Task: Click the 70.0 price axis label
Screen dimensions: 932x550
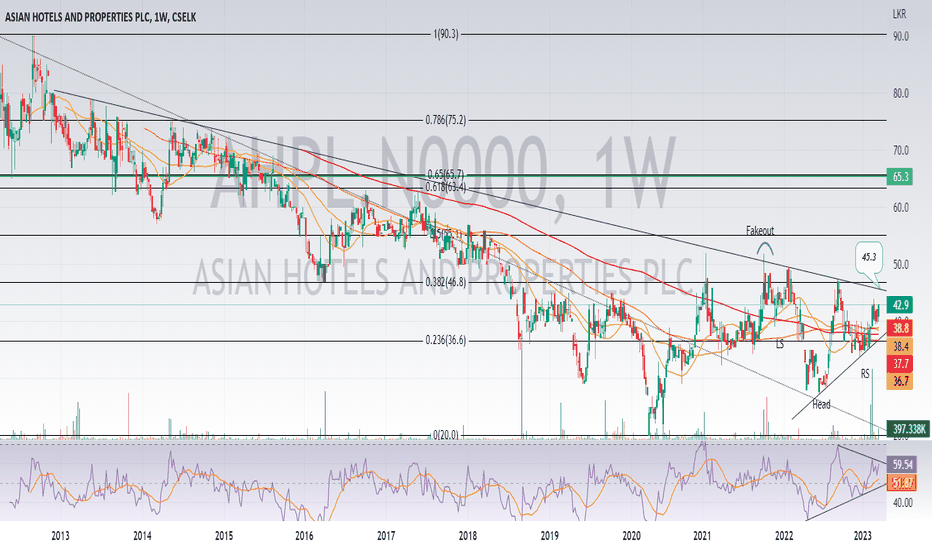Action: (x=900, y=150)
